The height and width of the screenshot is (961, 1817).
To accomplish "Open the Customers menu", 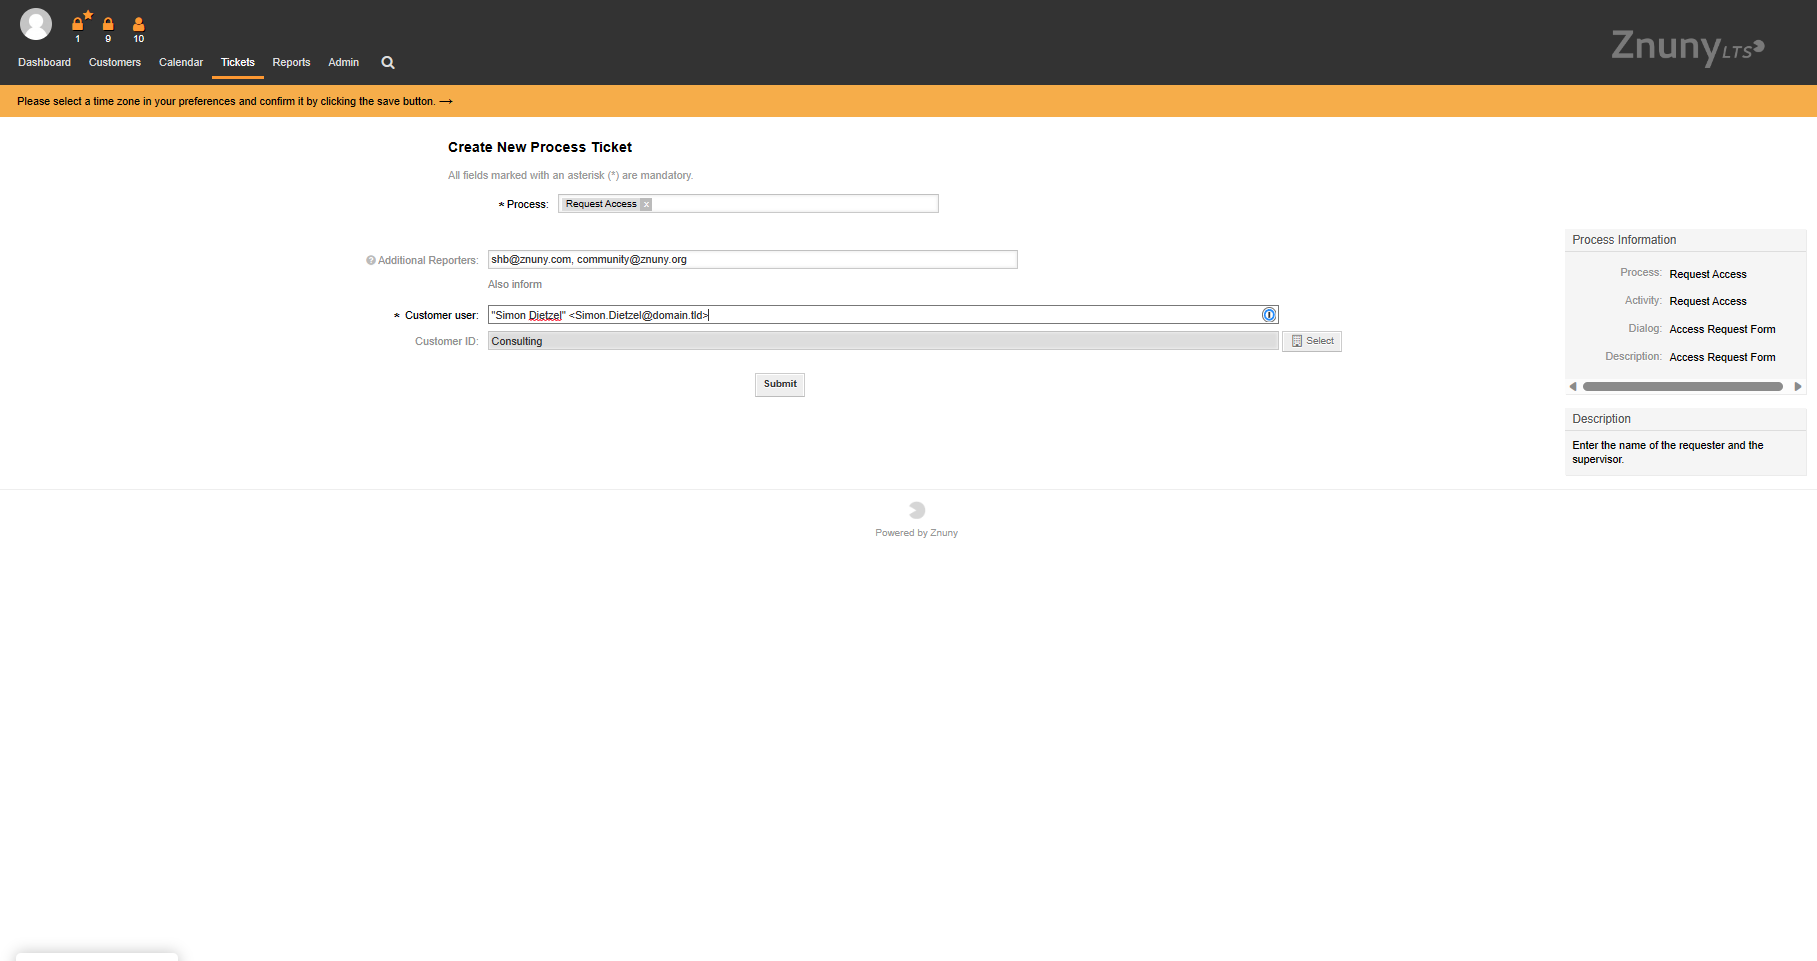I will (x=115, y=62).
